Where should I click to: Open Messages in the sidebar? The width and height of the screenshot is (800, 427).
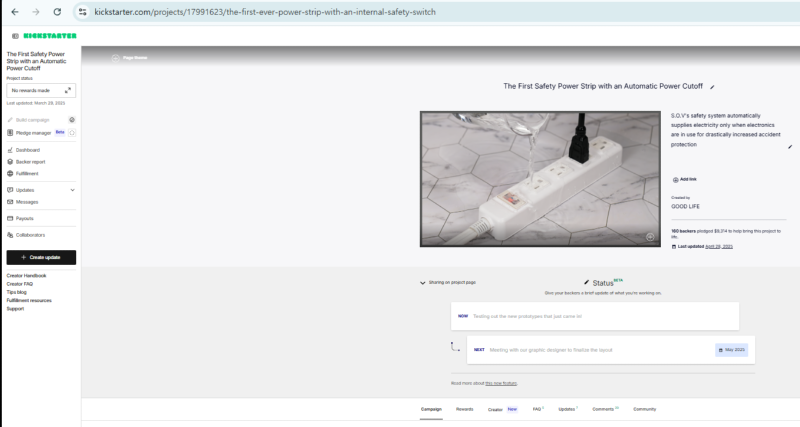[27, 201]
